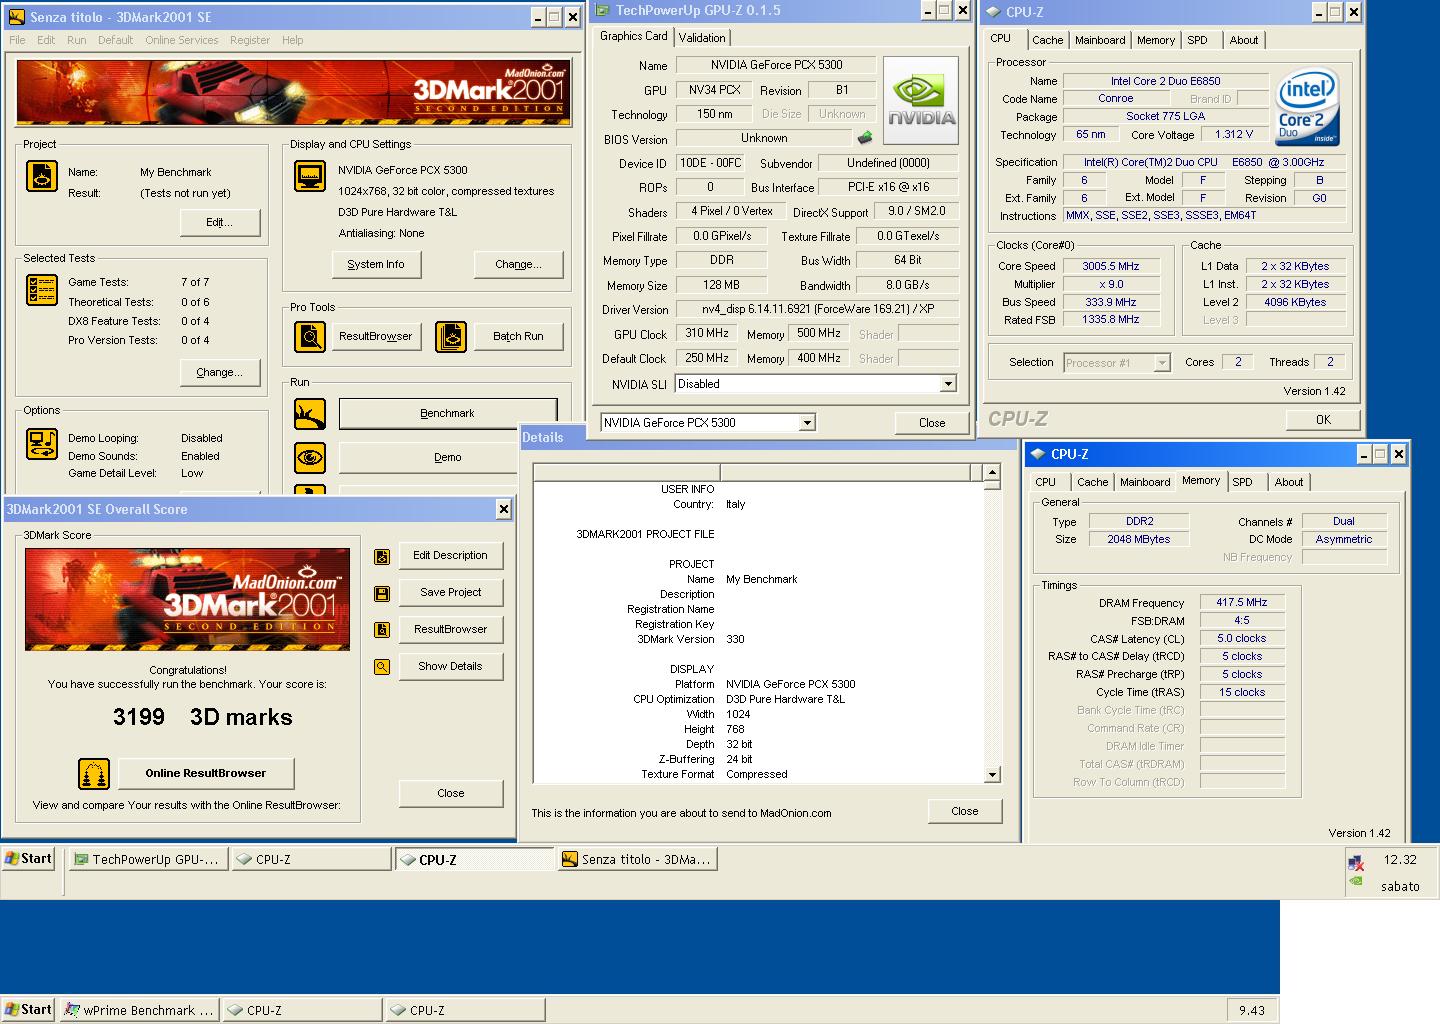The image size is (1440, 1024).
Task: Click the network tray icon near clock
Action: (1356, 862)
